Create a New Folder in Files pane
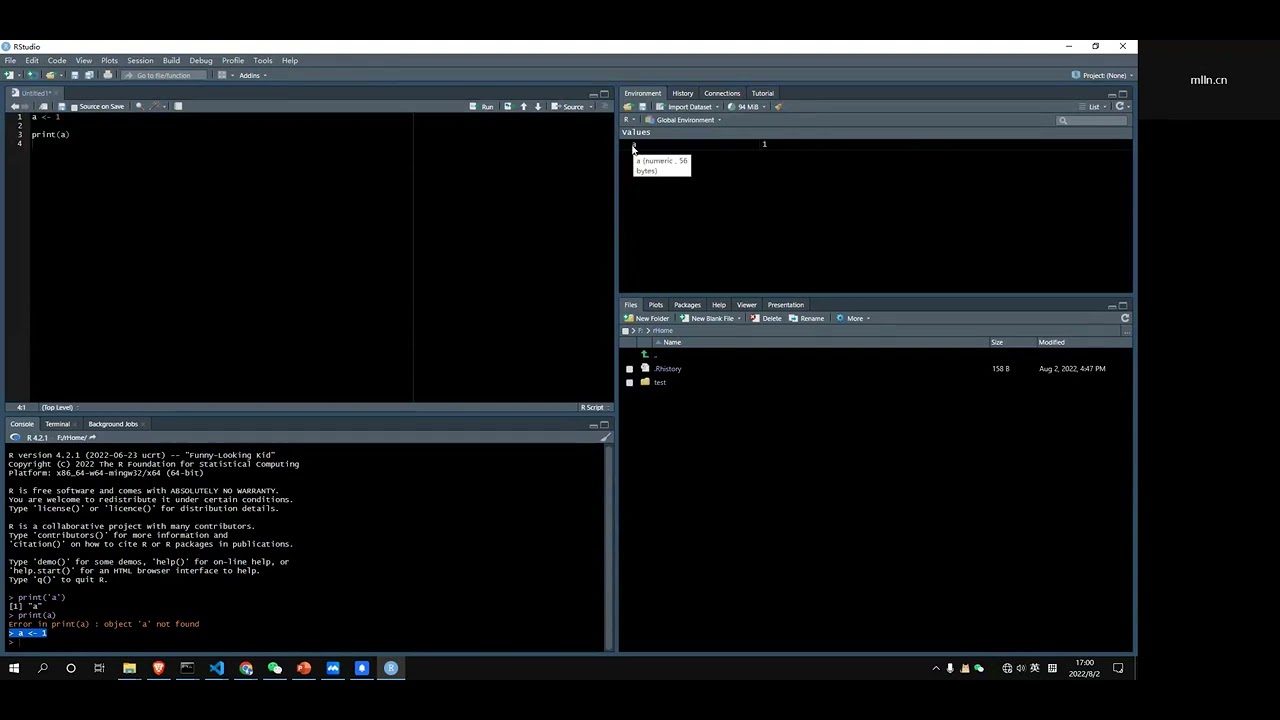 click(x=647, y=318)
